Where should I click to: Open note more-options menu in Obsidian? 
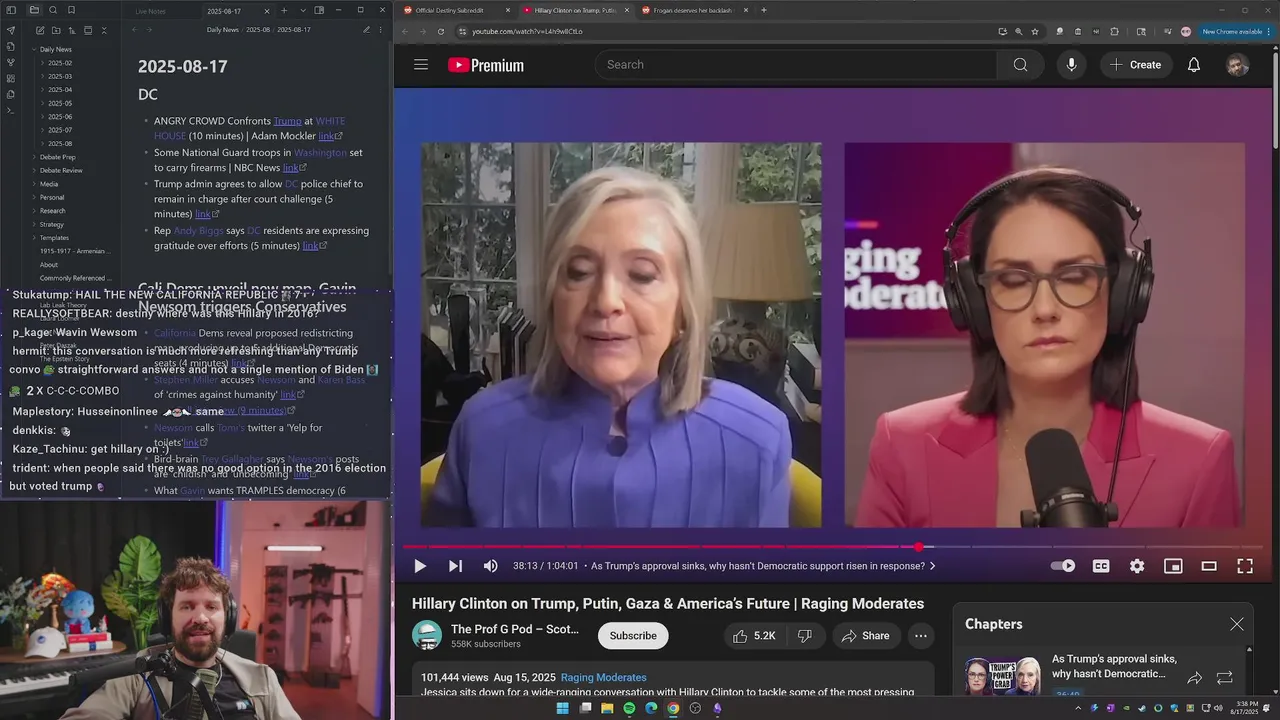381,30
